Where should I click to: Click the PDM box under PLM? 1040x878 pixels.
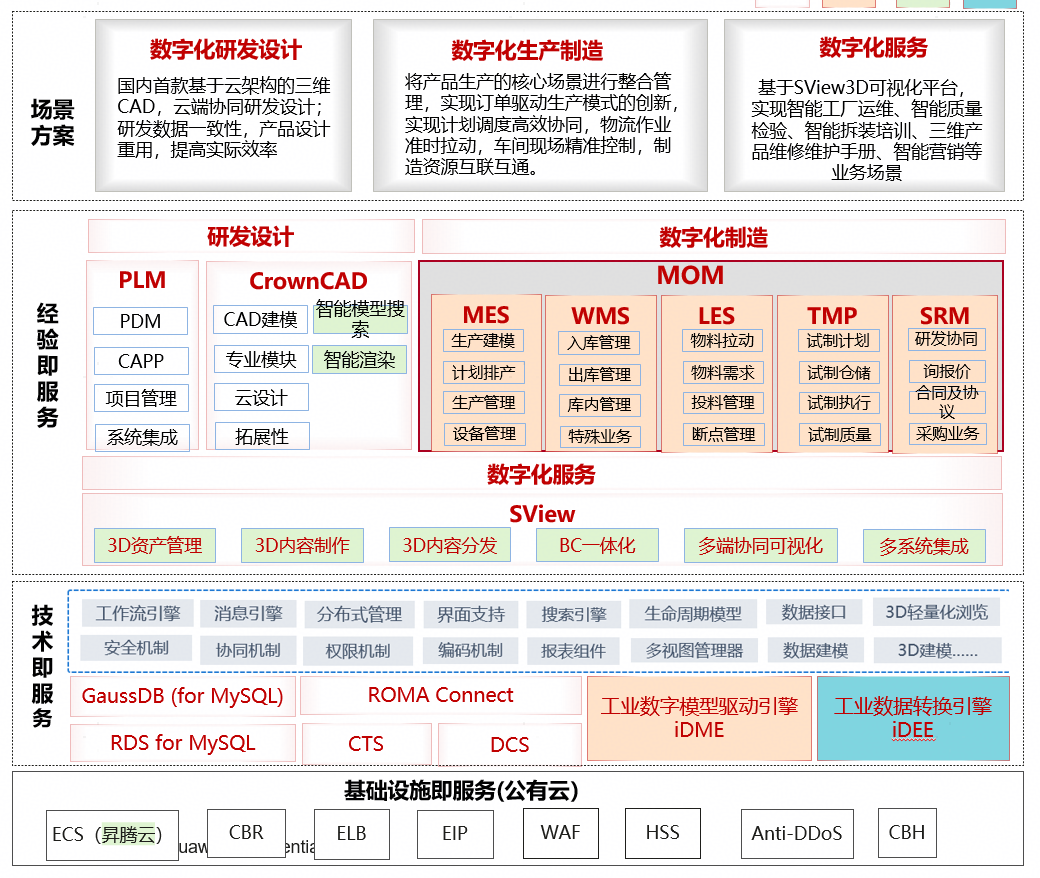point(140,321)
